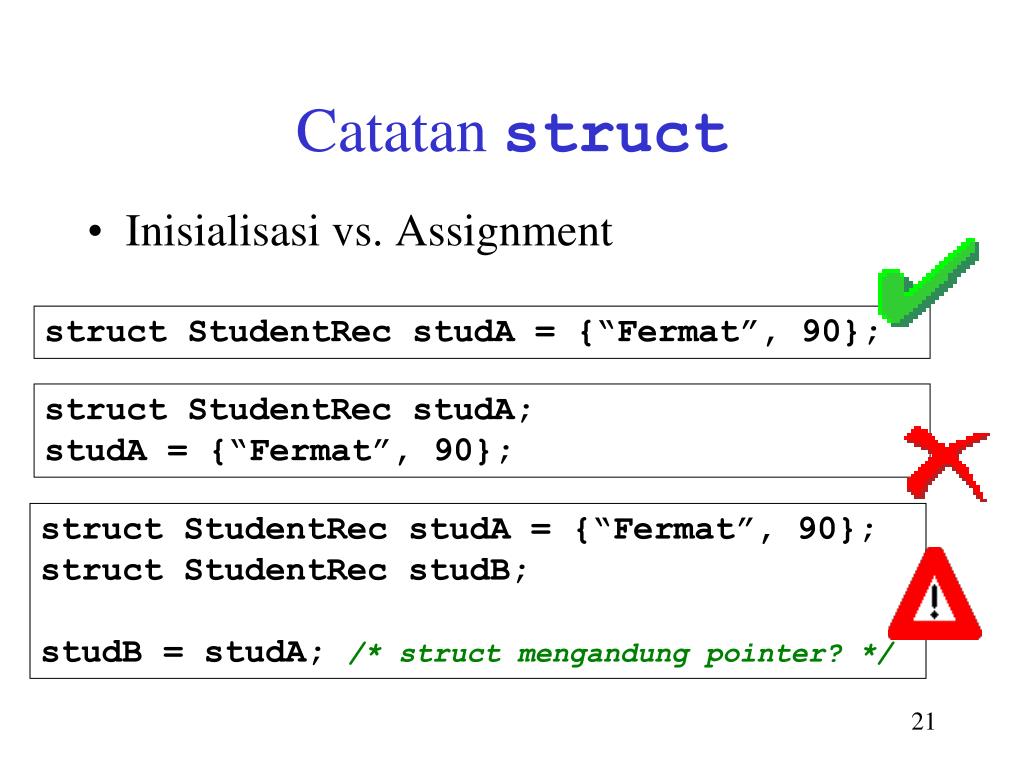Select the word struct in the title
1024x768 pixels.
click(x=617, y=133)
